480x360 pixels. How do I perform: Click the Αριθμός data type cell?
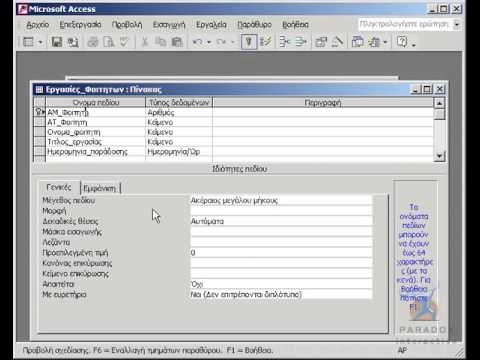pos(179,113)
